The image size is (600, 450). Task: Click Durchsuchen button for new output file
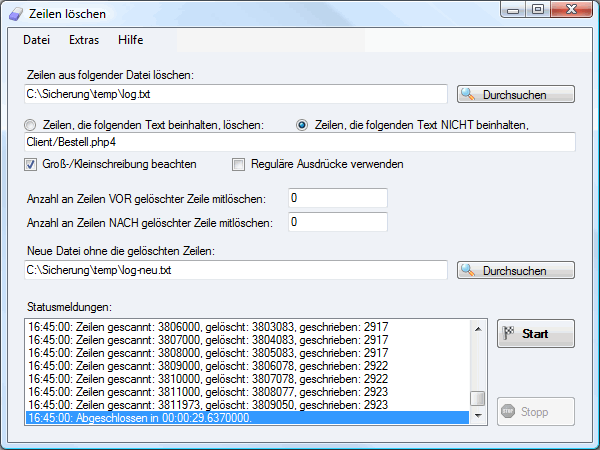click(516, 270)
